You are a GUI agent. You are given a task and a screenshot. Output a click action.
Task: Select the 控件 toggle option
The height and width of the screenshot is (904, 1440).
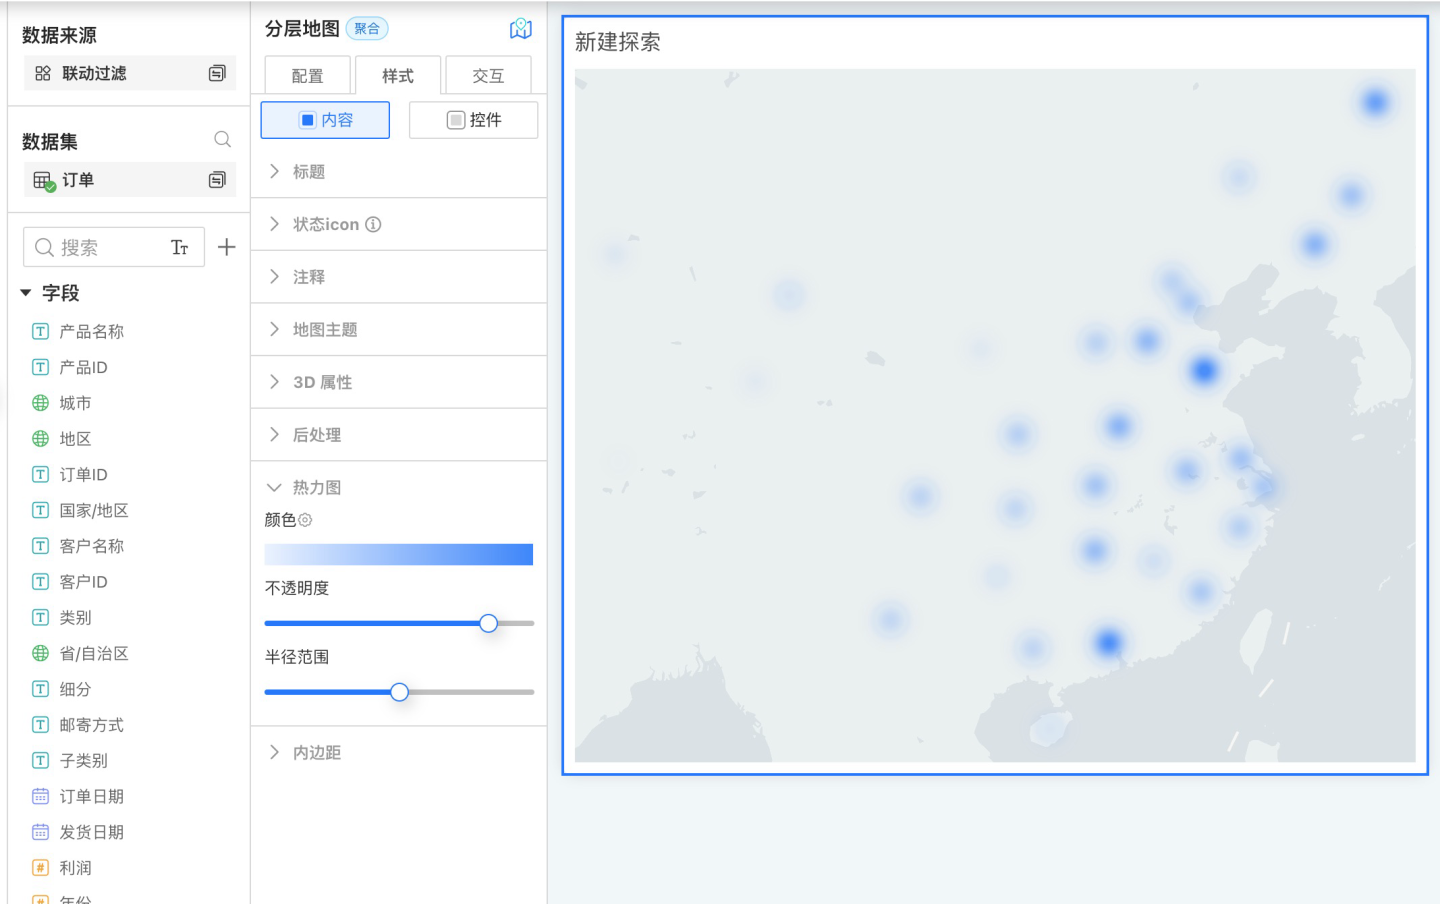473,120
